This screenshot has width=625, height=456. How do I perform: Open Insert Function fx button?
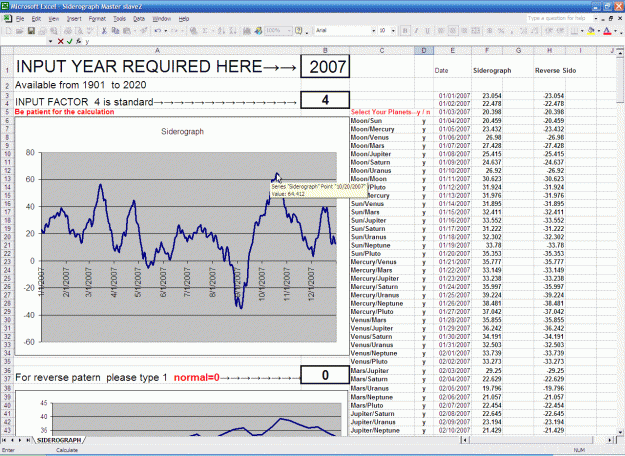click(79, 41)
